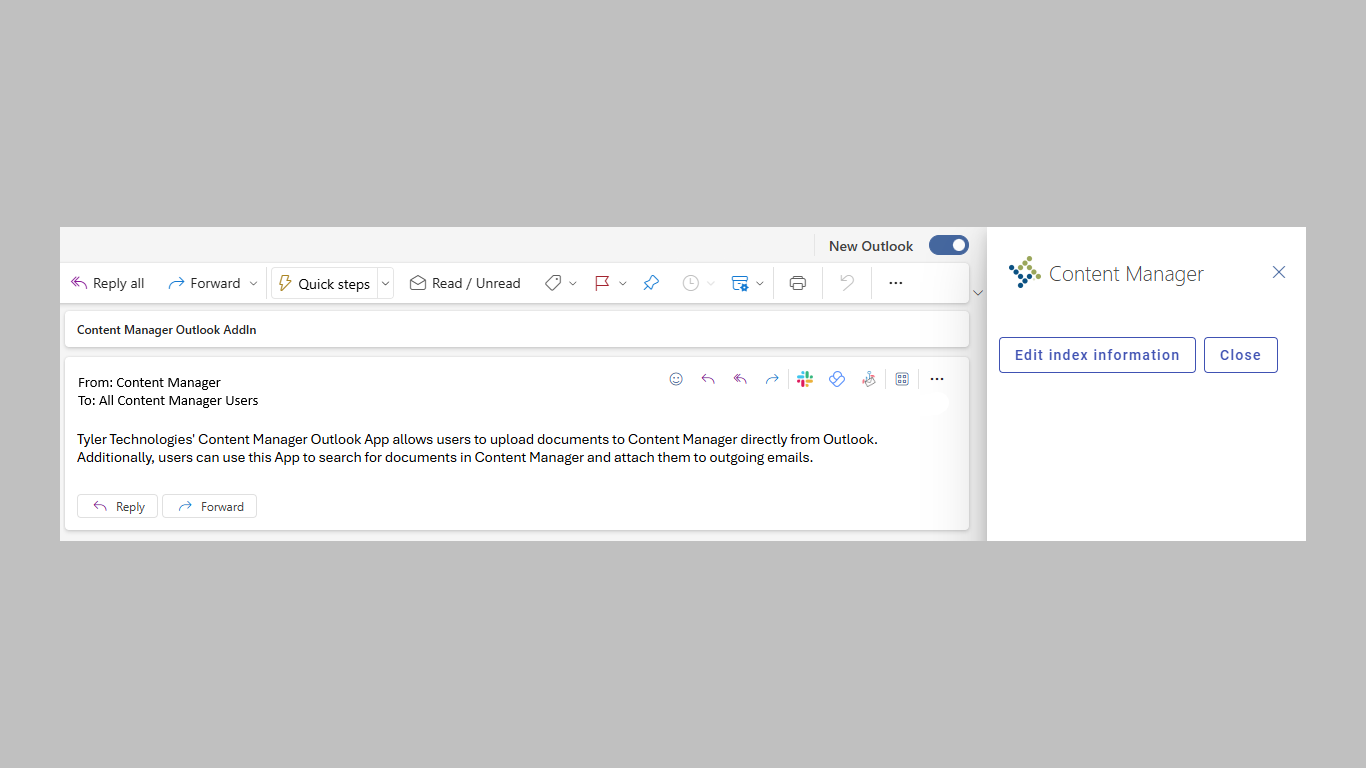This screenshot has height=768, width=1366.
Task: Open the blue diamond add-in icon
Action: pyautogui.click(x=837, y=379)
